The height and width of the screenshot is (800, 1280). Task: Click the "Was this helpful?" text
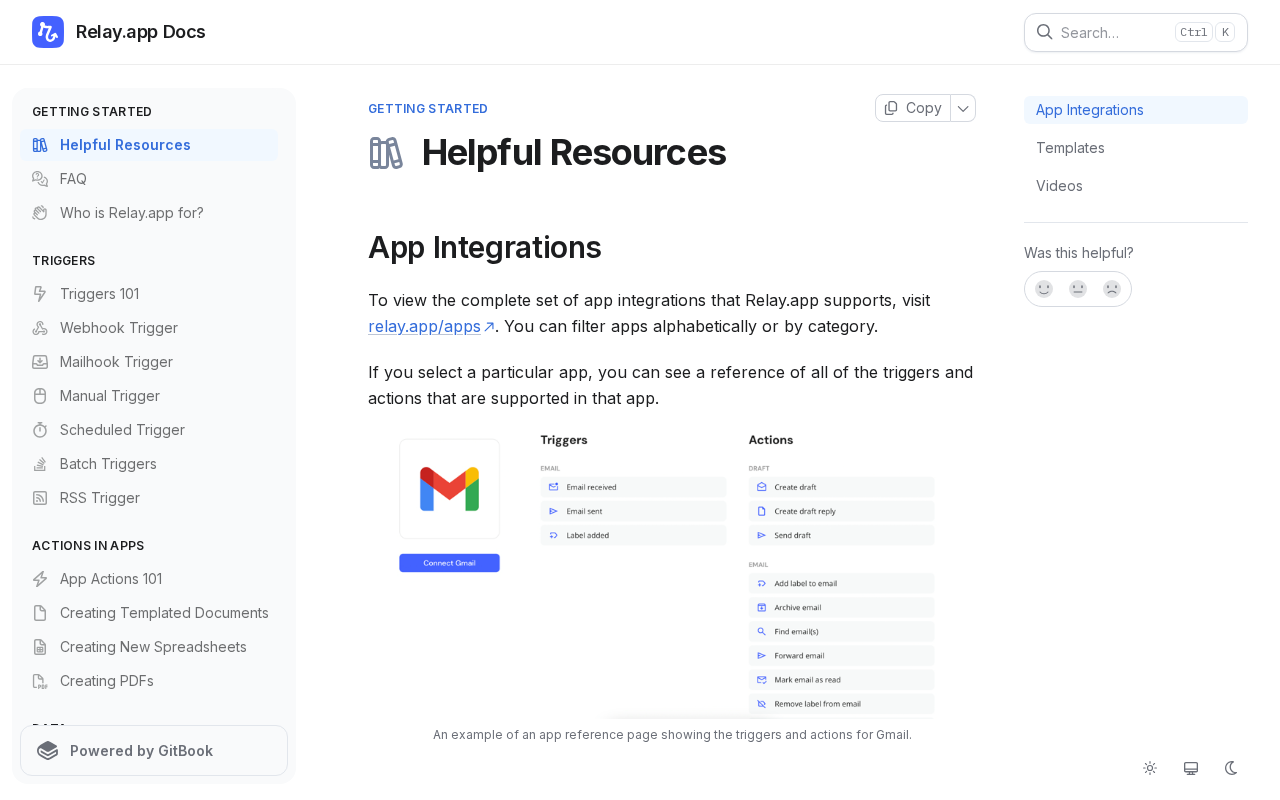pos(1079,253)
